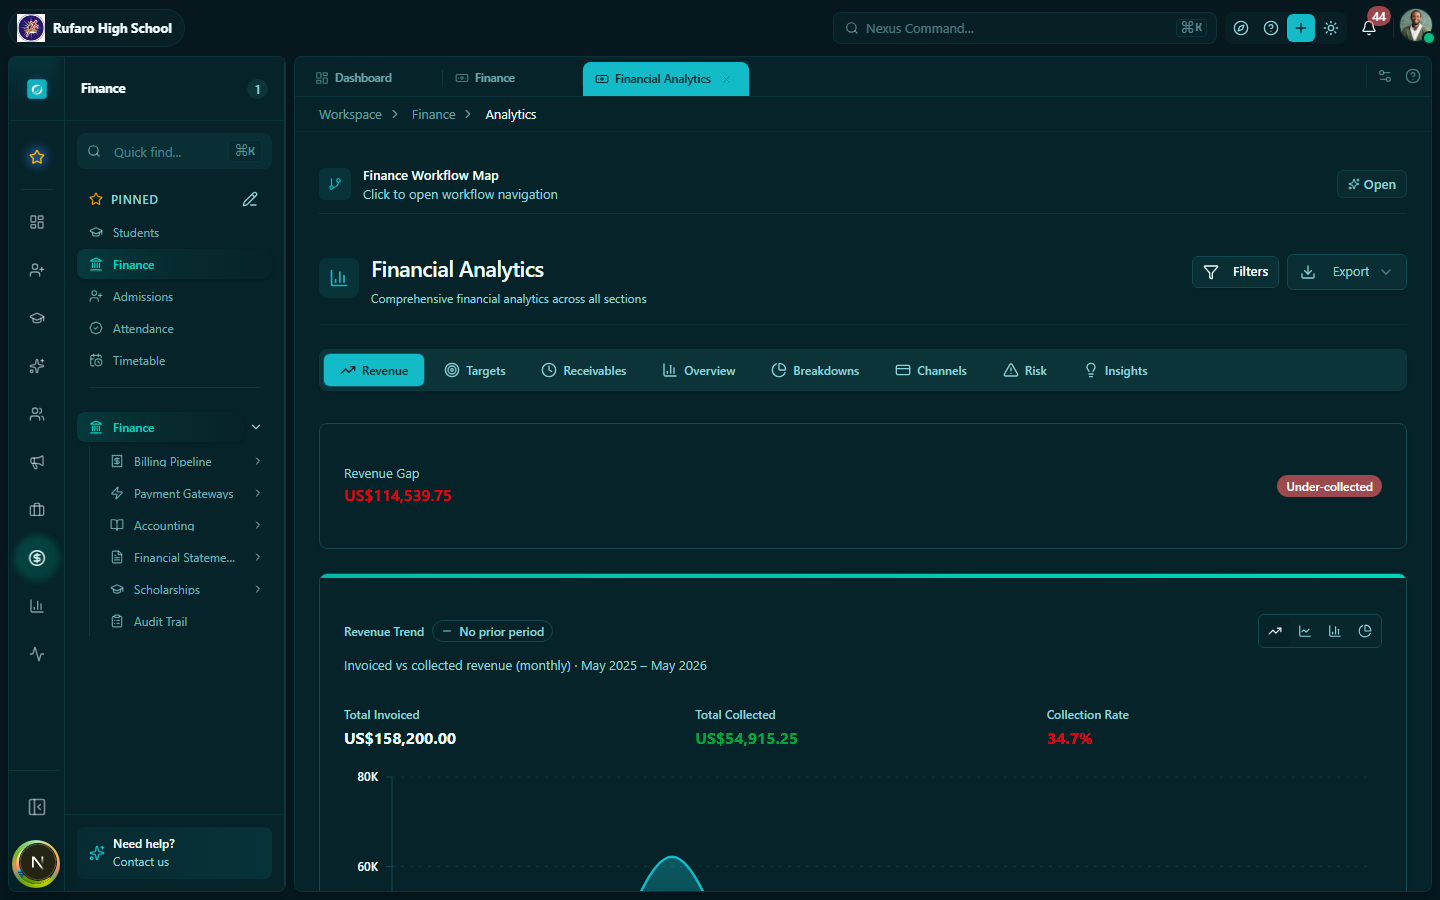Open the people group icon in rail
This screenshot has width=1440, height=900.
click(37, 414)
